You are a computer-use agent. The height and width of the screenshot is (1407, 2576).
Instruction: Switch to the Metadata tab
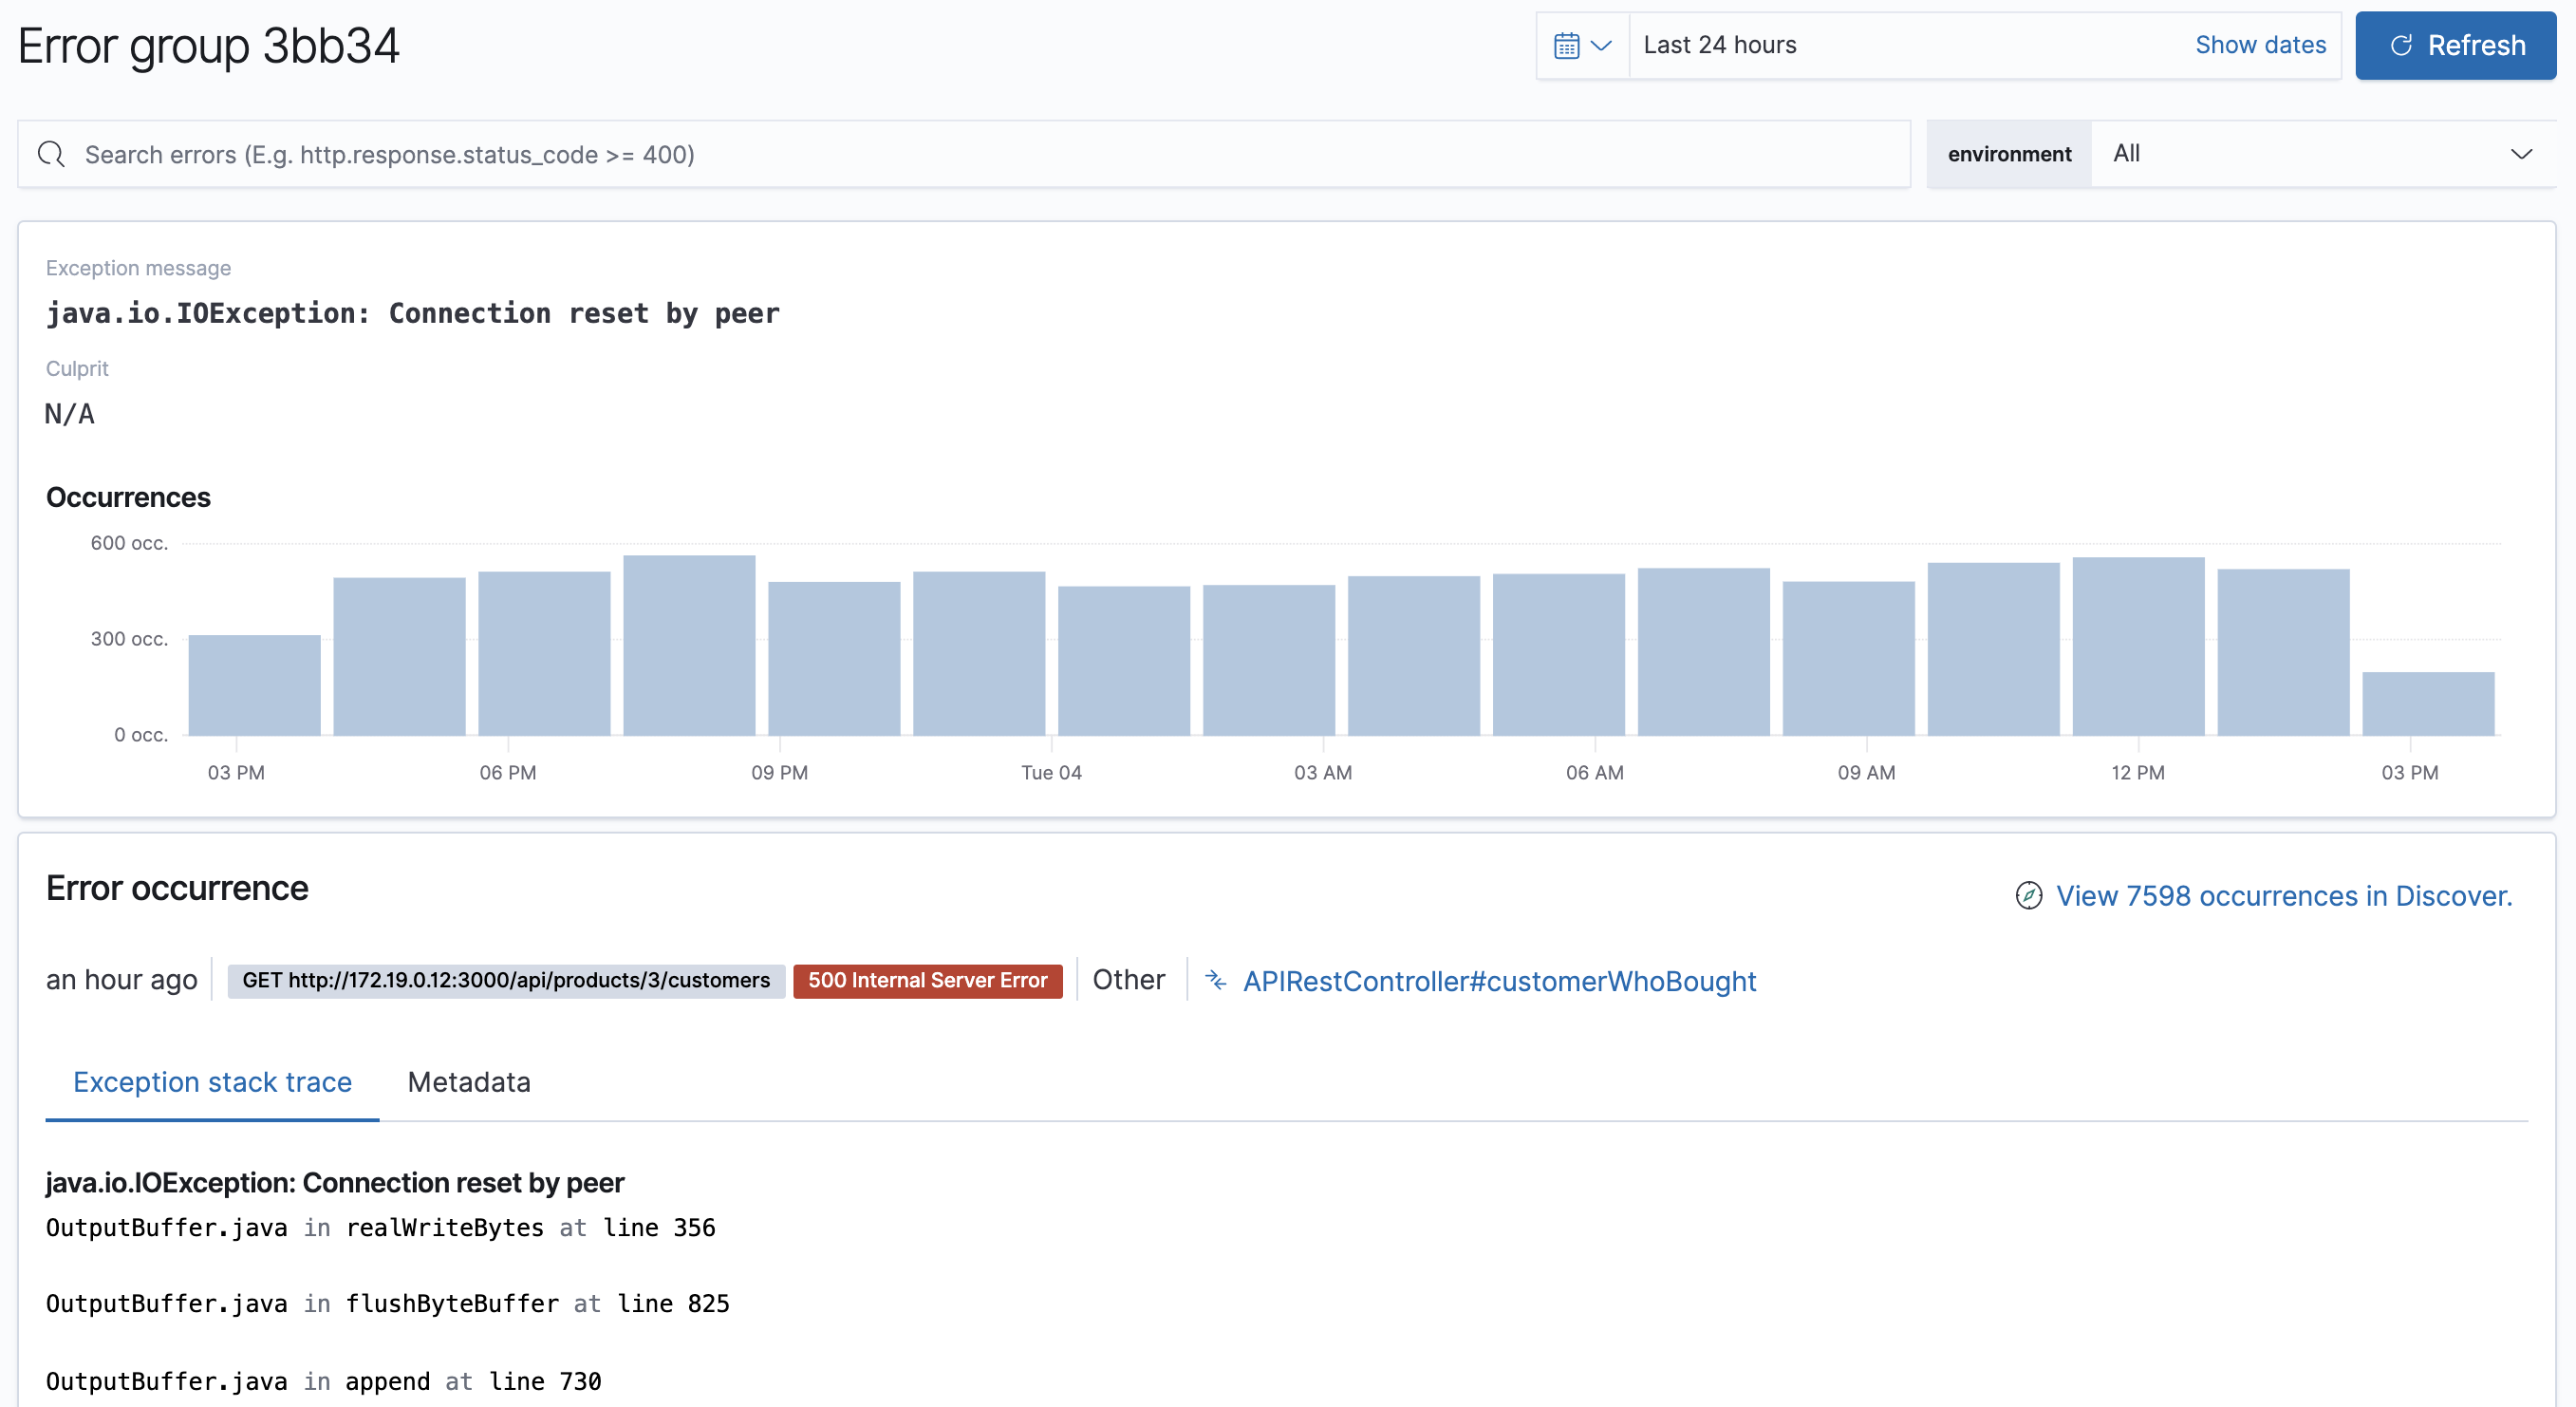click(x=468, y=1081)
